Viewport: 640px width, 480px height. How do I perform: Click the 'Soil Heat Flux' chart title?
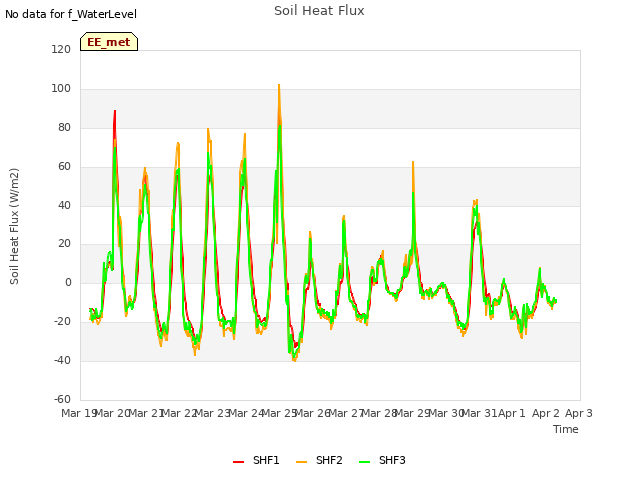(x=319, y=11)
